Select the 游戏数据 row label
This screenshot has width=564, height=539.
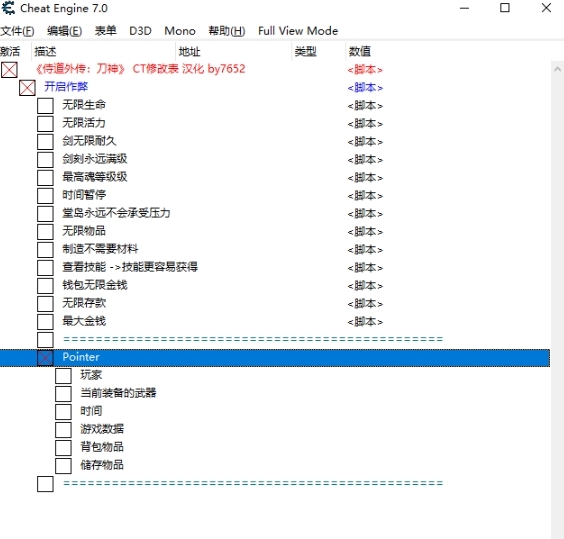pyautogui.click(x=102, y=429)
